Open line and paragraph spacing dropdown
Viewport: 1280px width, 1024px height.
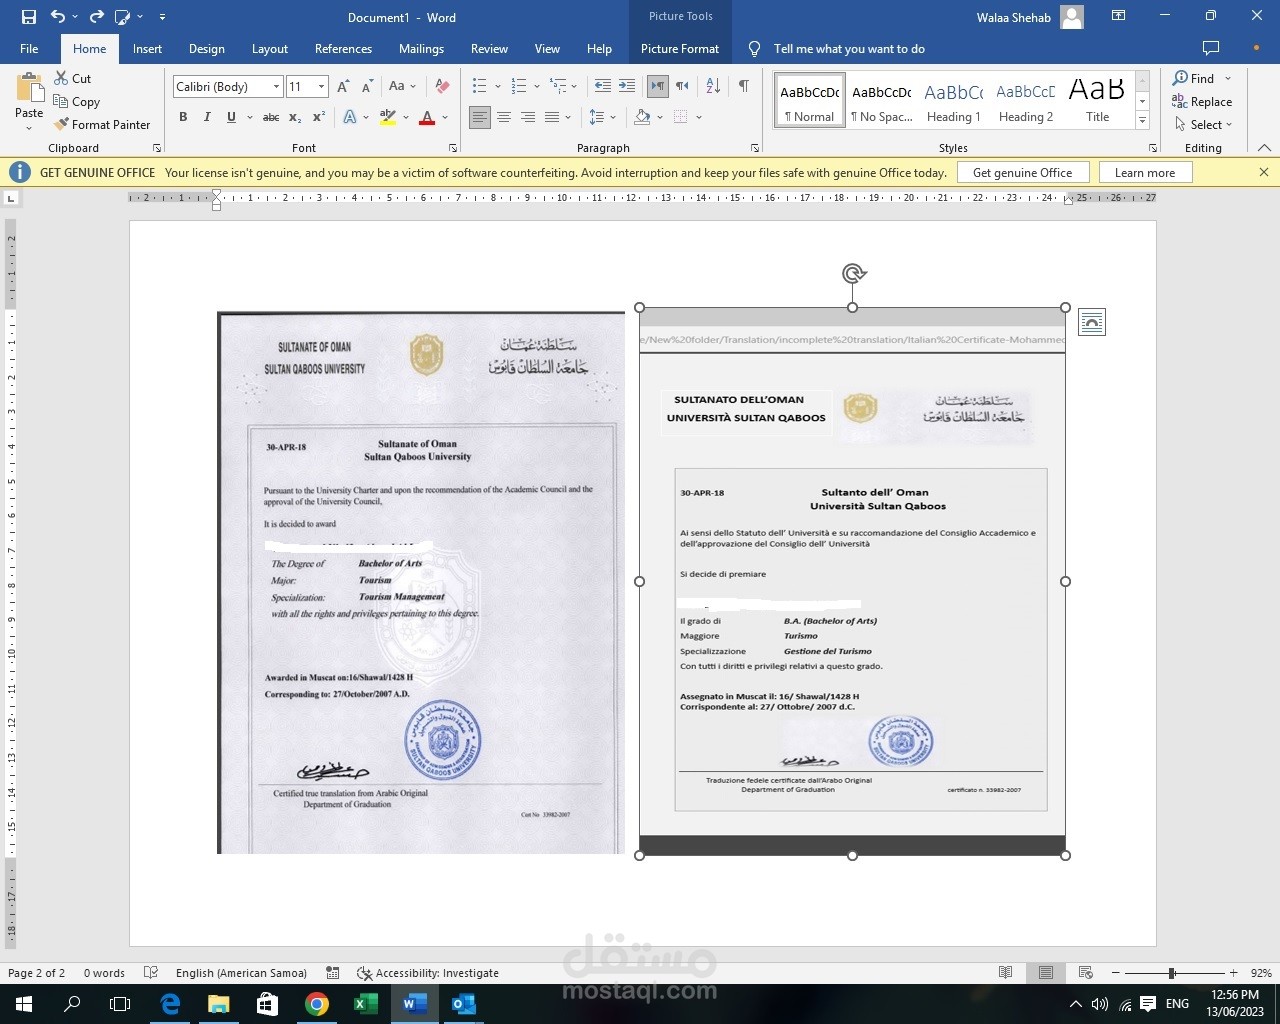(602, 117)
